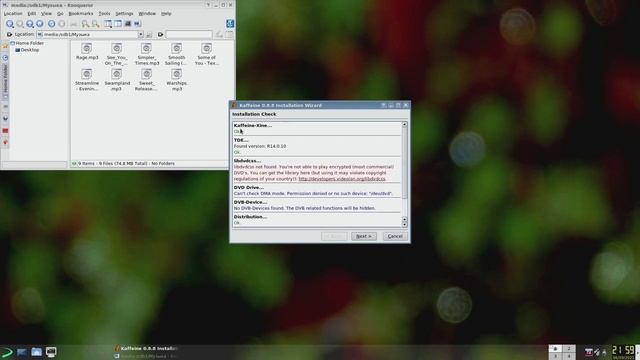Open the libdvdcss videolan.org link
Screen dimensions: 640x360
342,179
